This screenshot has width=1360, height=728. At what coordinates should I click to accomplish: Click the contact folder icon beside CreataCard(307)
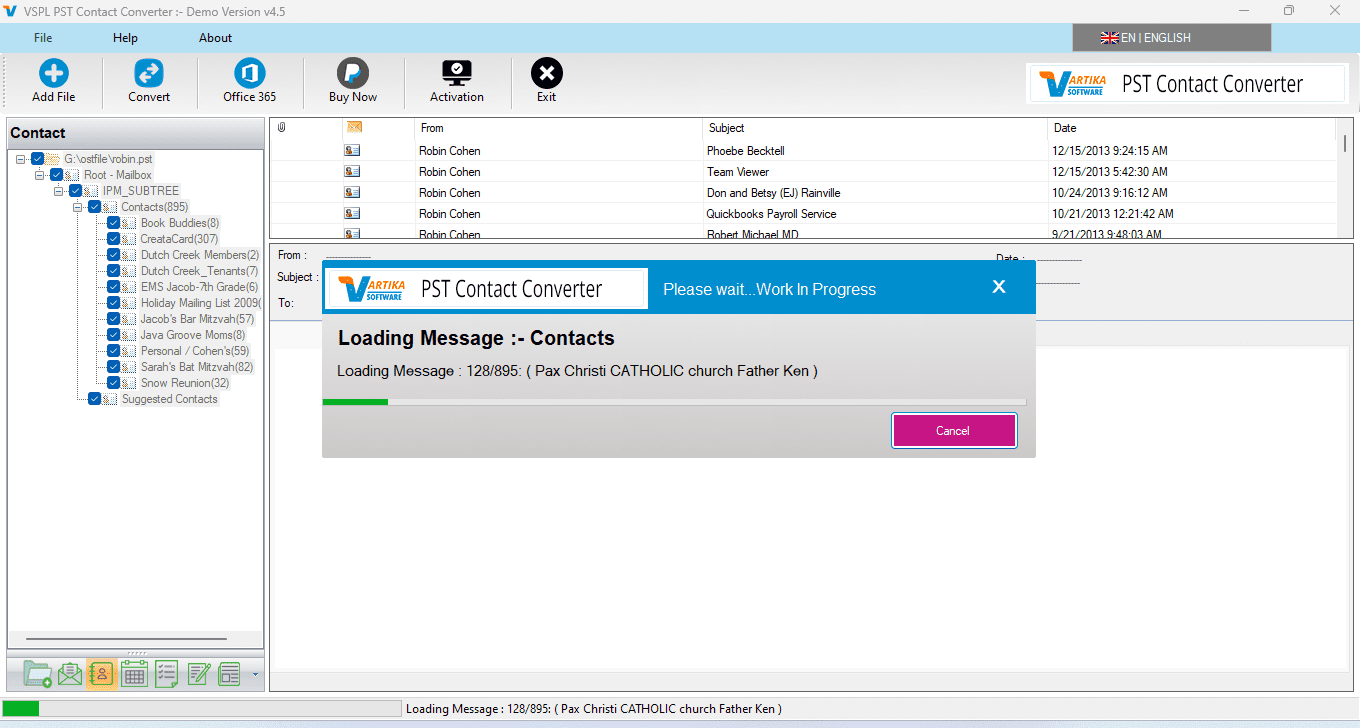pyautogui.click(x=129, y=239)
